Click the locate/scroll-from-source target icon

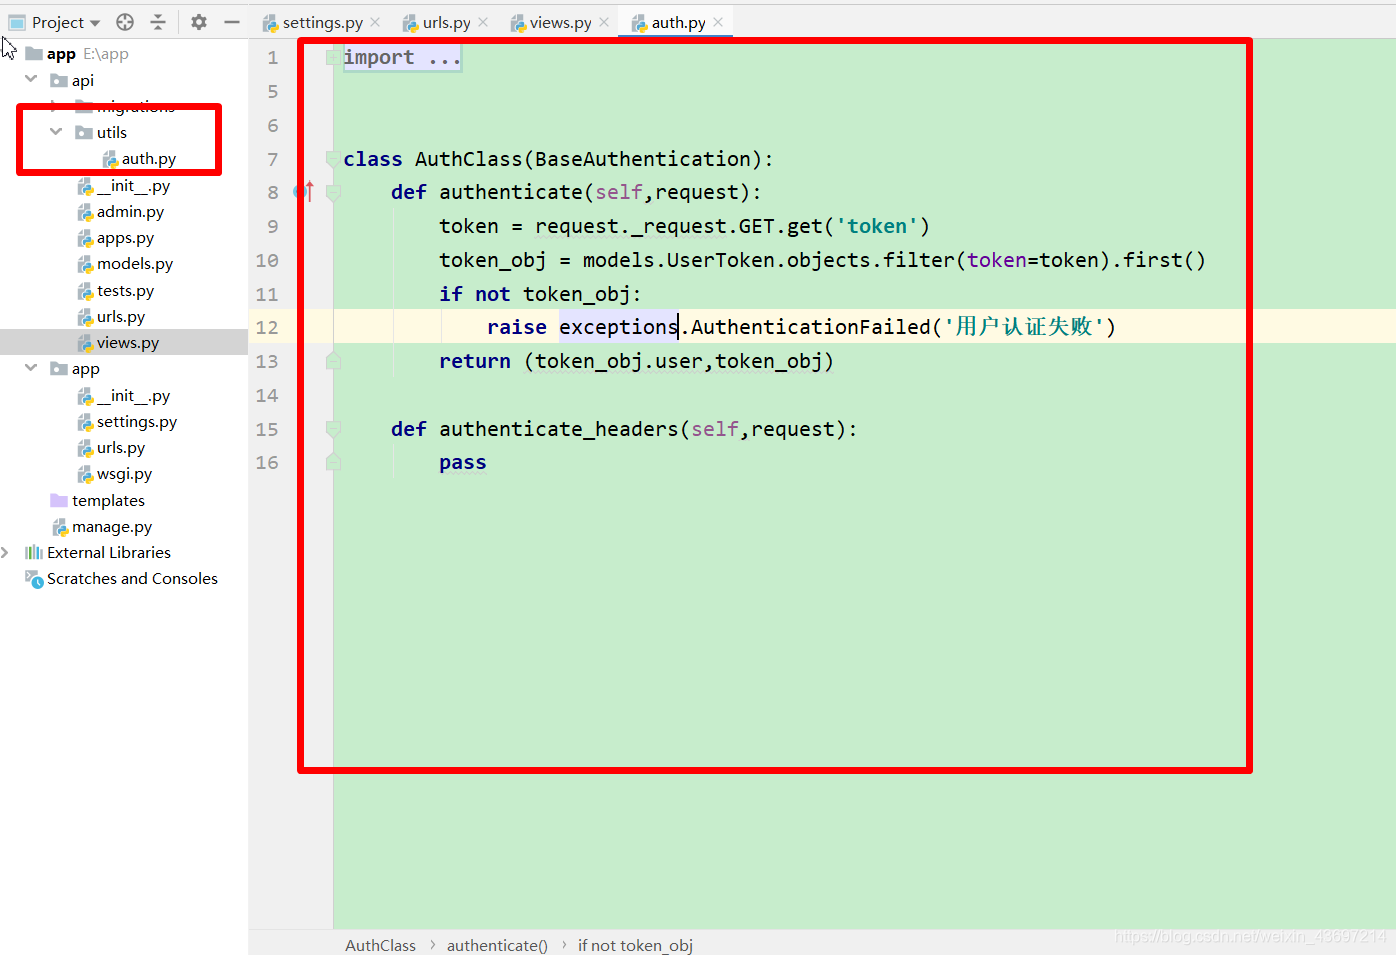[125, 22]
